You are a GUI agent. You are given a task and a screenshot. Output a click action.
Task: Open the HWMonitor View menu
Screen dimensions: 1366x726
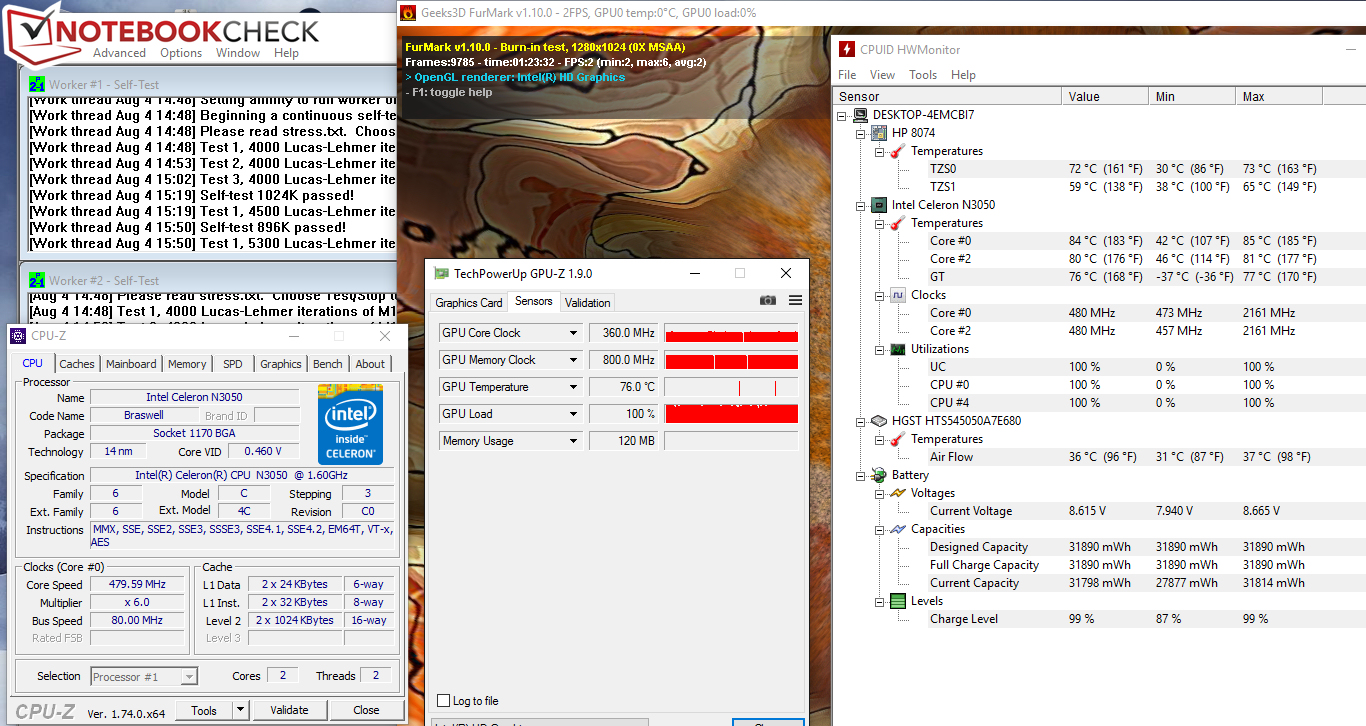[882, 75]
